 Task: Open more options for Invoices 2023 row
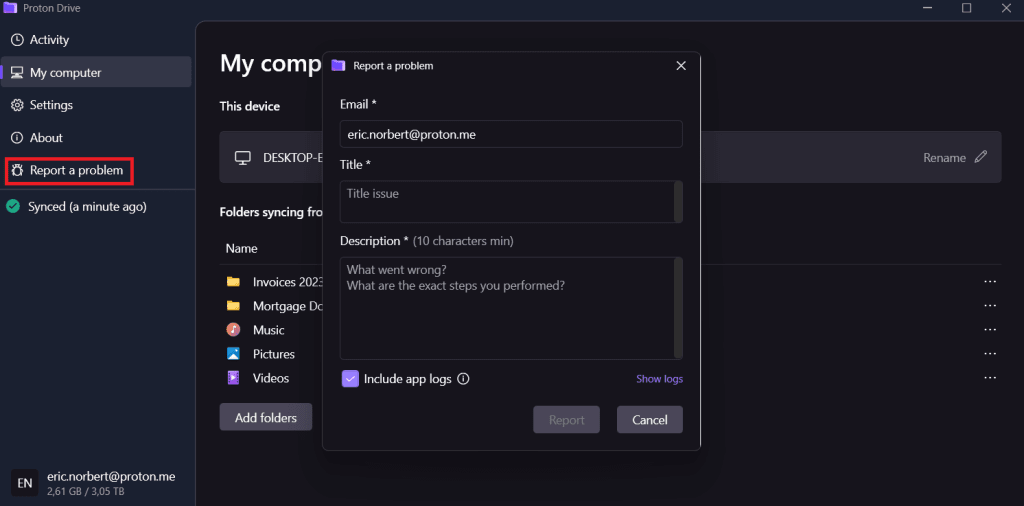(990, 281)
